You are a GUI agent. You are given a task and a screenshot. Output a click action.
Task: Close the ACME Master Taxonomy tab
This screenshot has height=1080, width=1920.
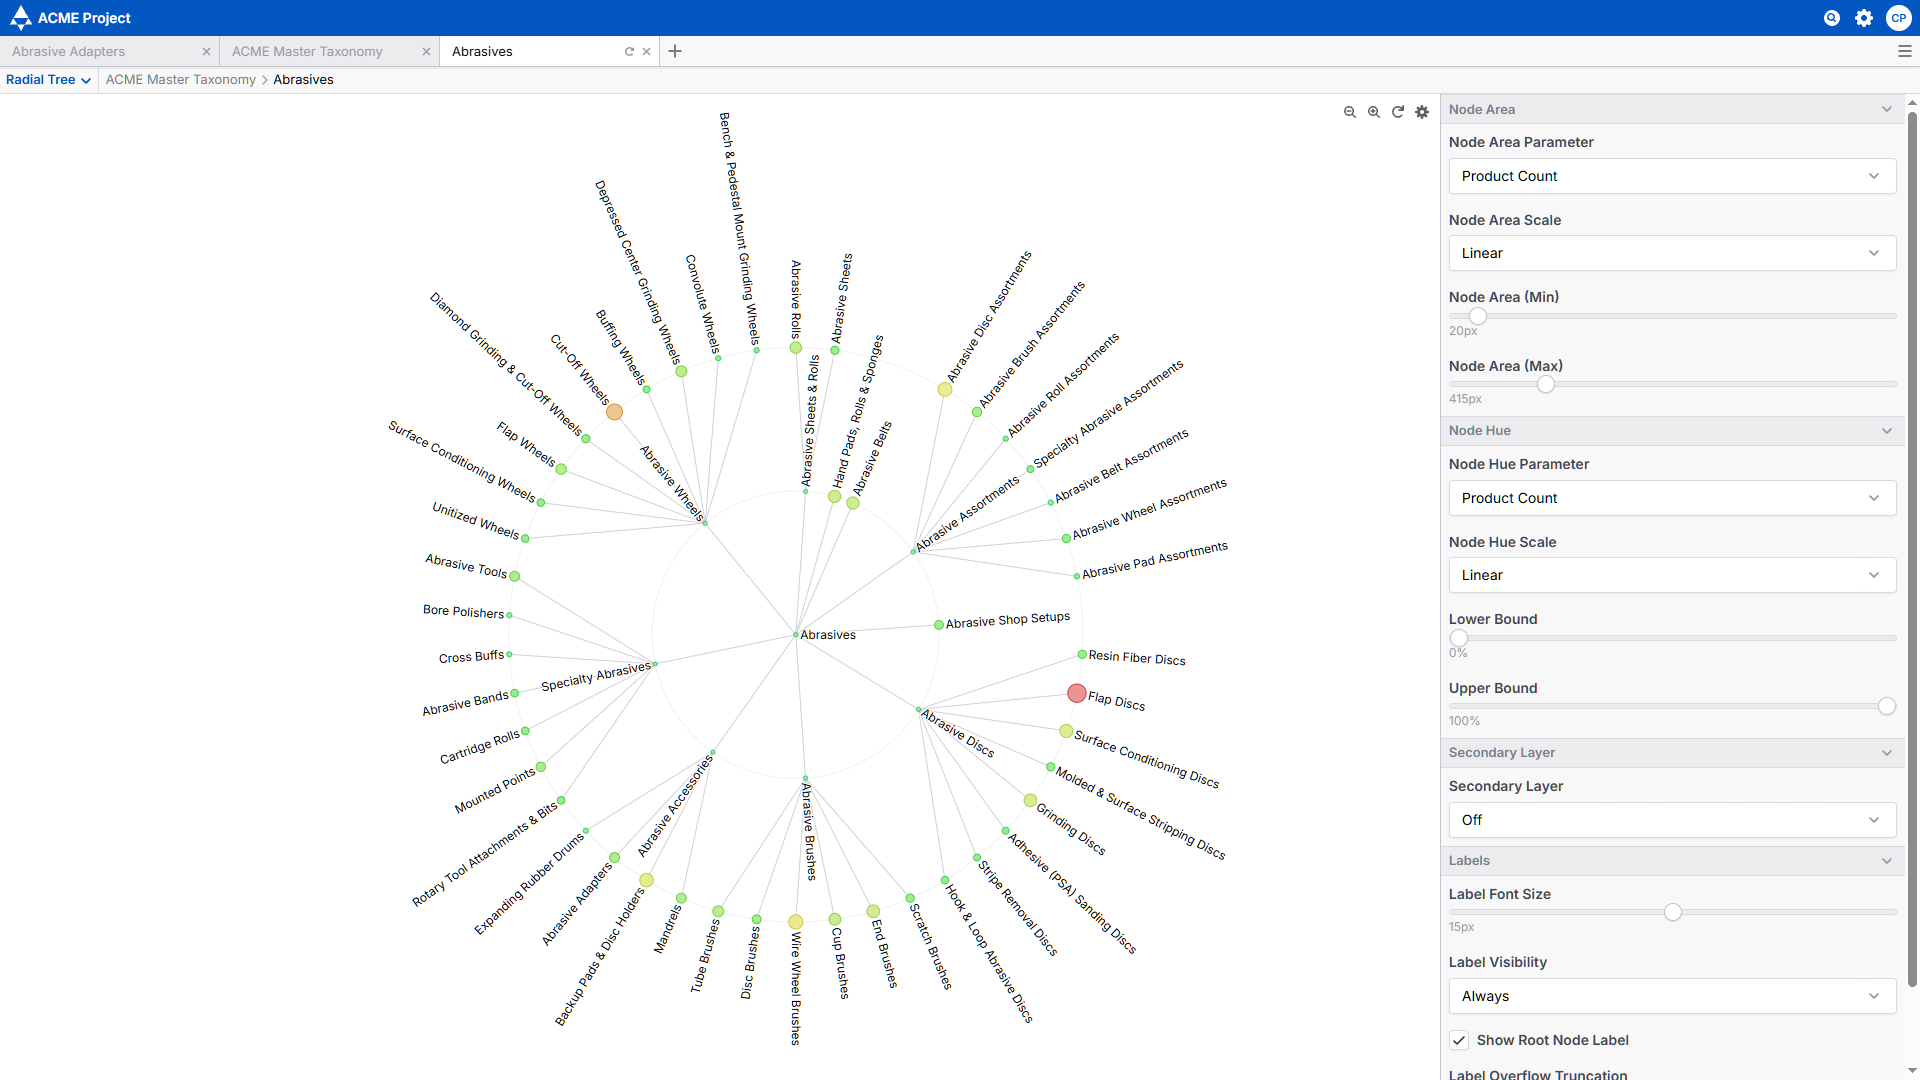[x=426, y=51]
